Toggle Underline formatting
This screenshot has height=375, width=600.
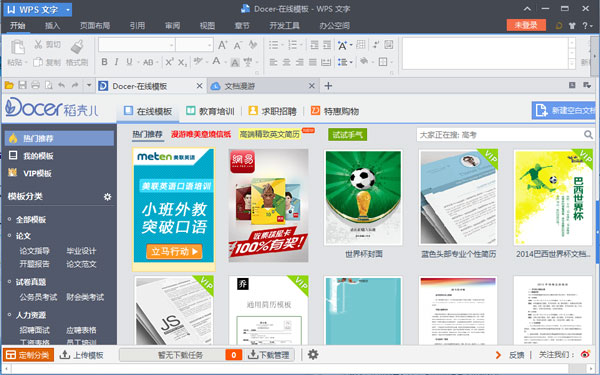(x=129, y=62)
